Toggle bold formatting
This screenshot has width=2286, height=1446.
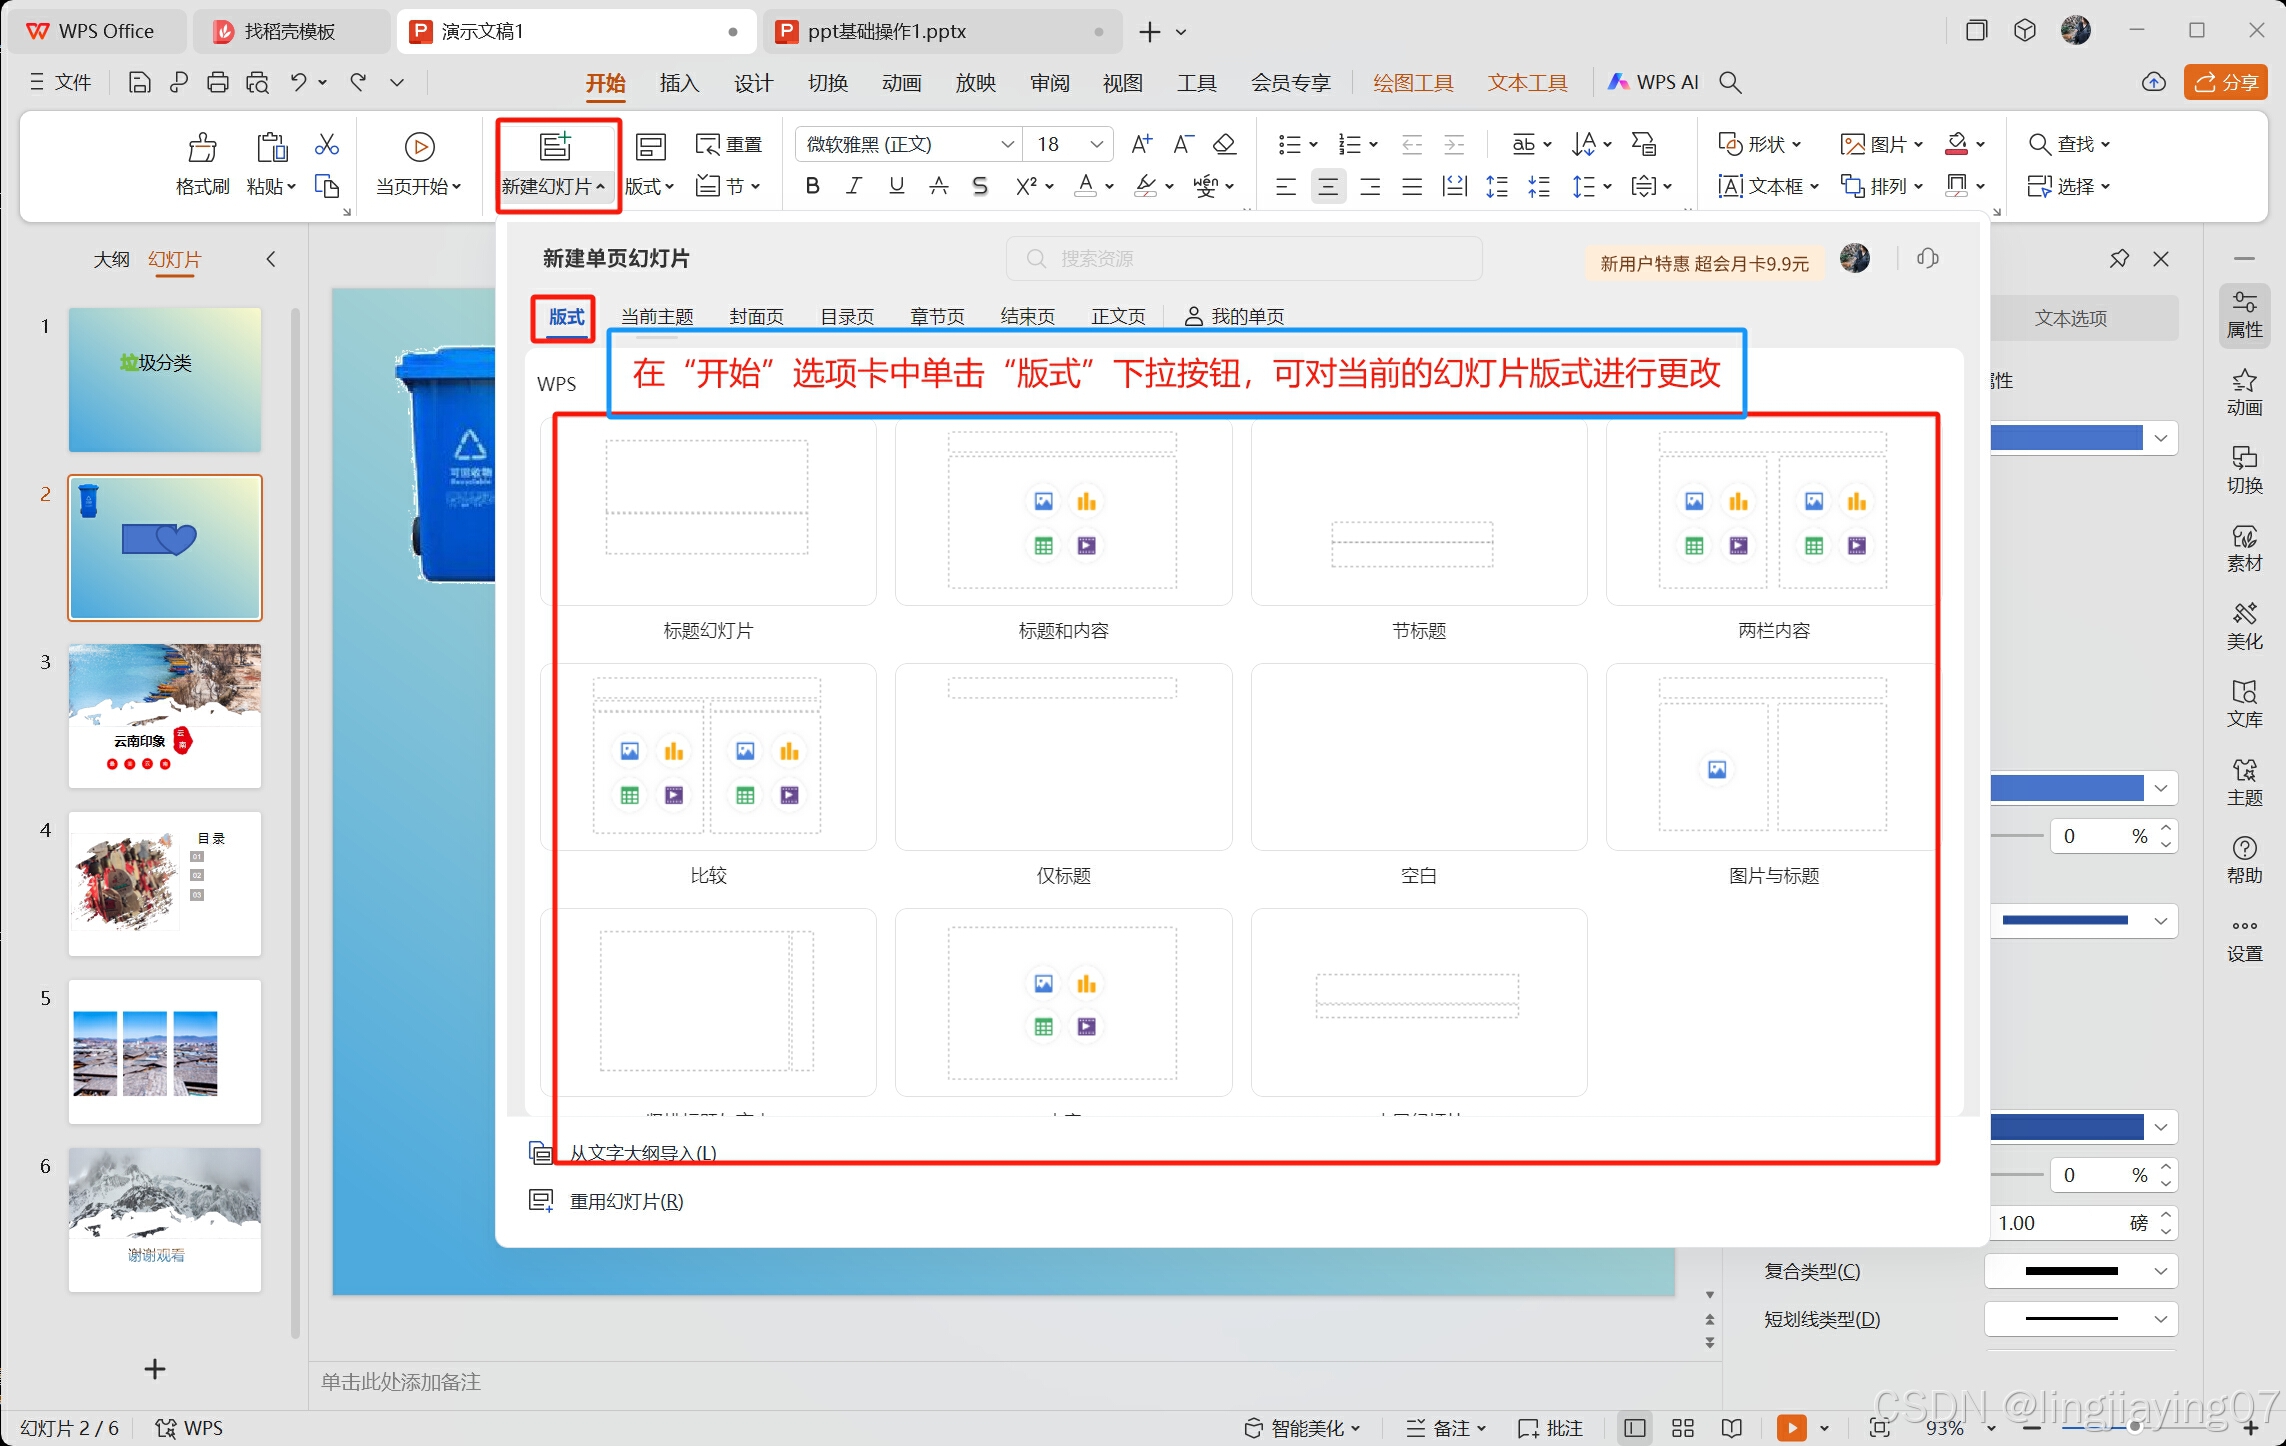click(812, 186)
